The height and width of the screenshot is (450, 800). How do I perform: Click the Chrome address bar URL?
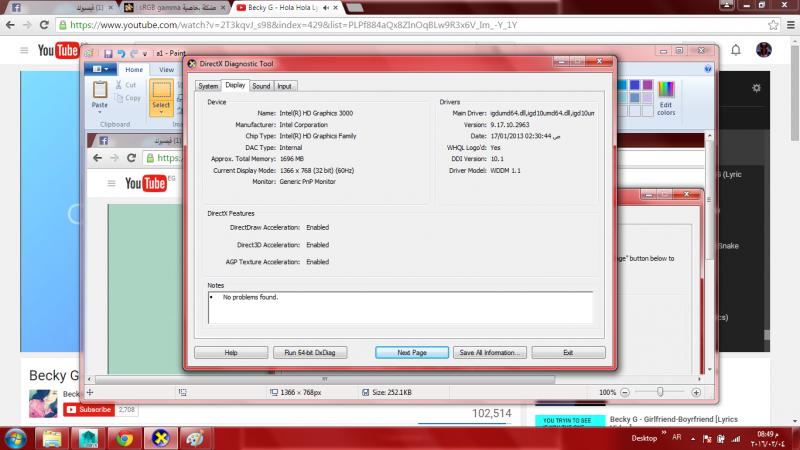[x=293, y=25]
